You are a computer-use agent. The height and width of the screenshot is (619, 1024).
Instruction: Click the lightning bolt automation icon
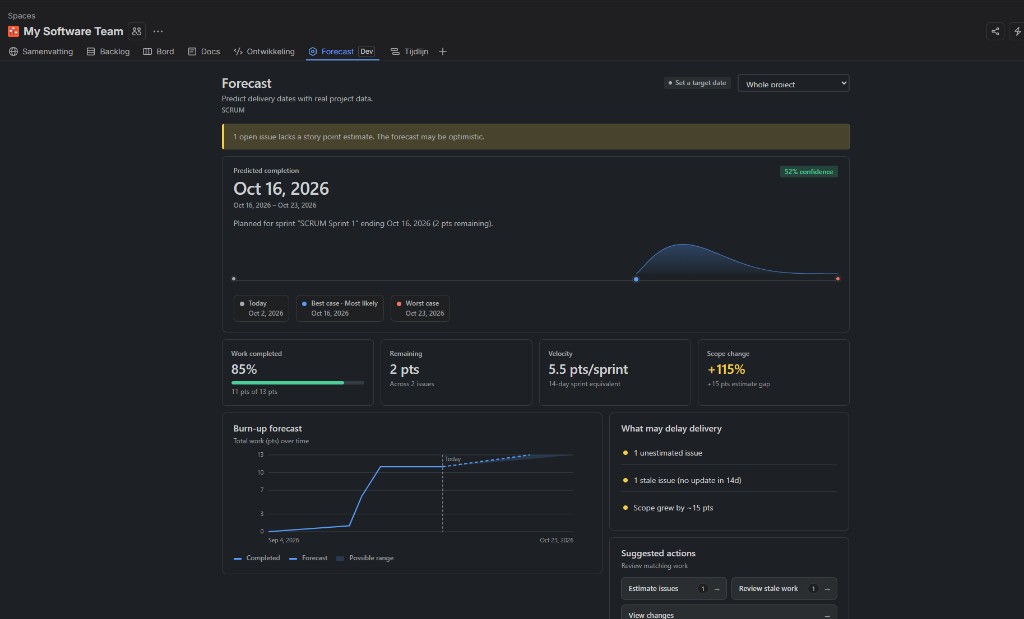(1017, 31)
